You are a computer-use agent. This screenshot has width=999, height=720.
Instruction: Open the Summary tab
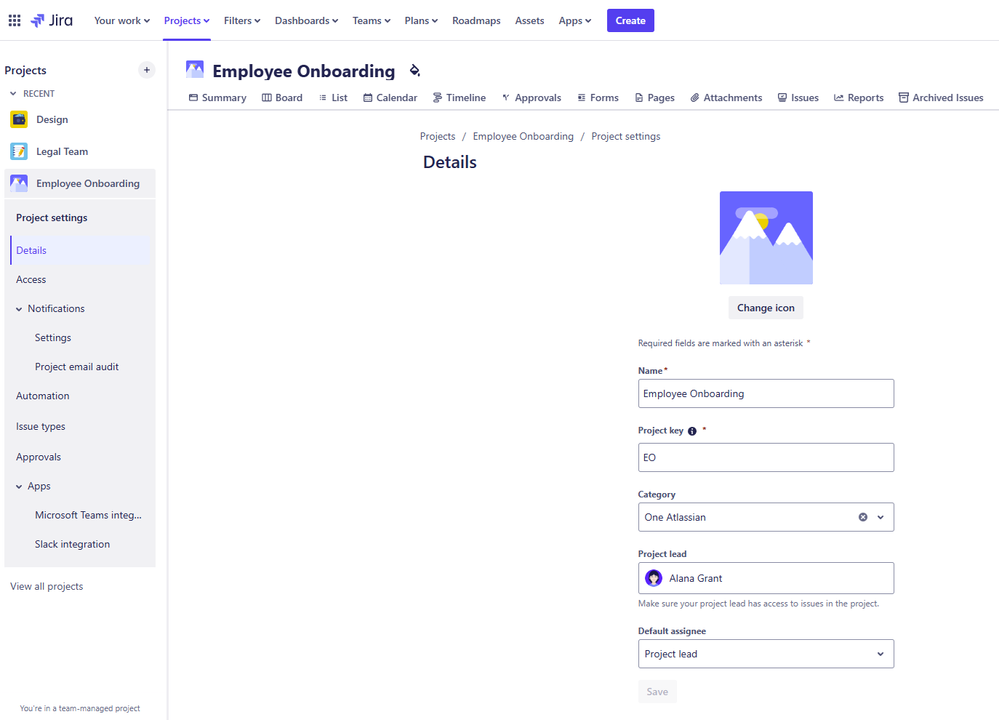[x=217, y=97]
